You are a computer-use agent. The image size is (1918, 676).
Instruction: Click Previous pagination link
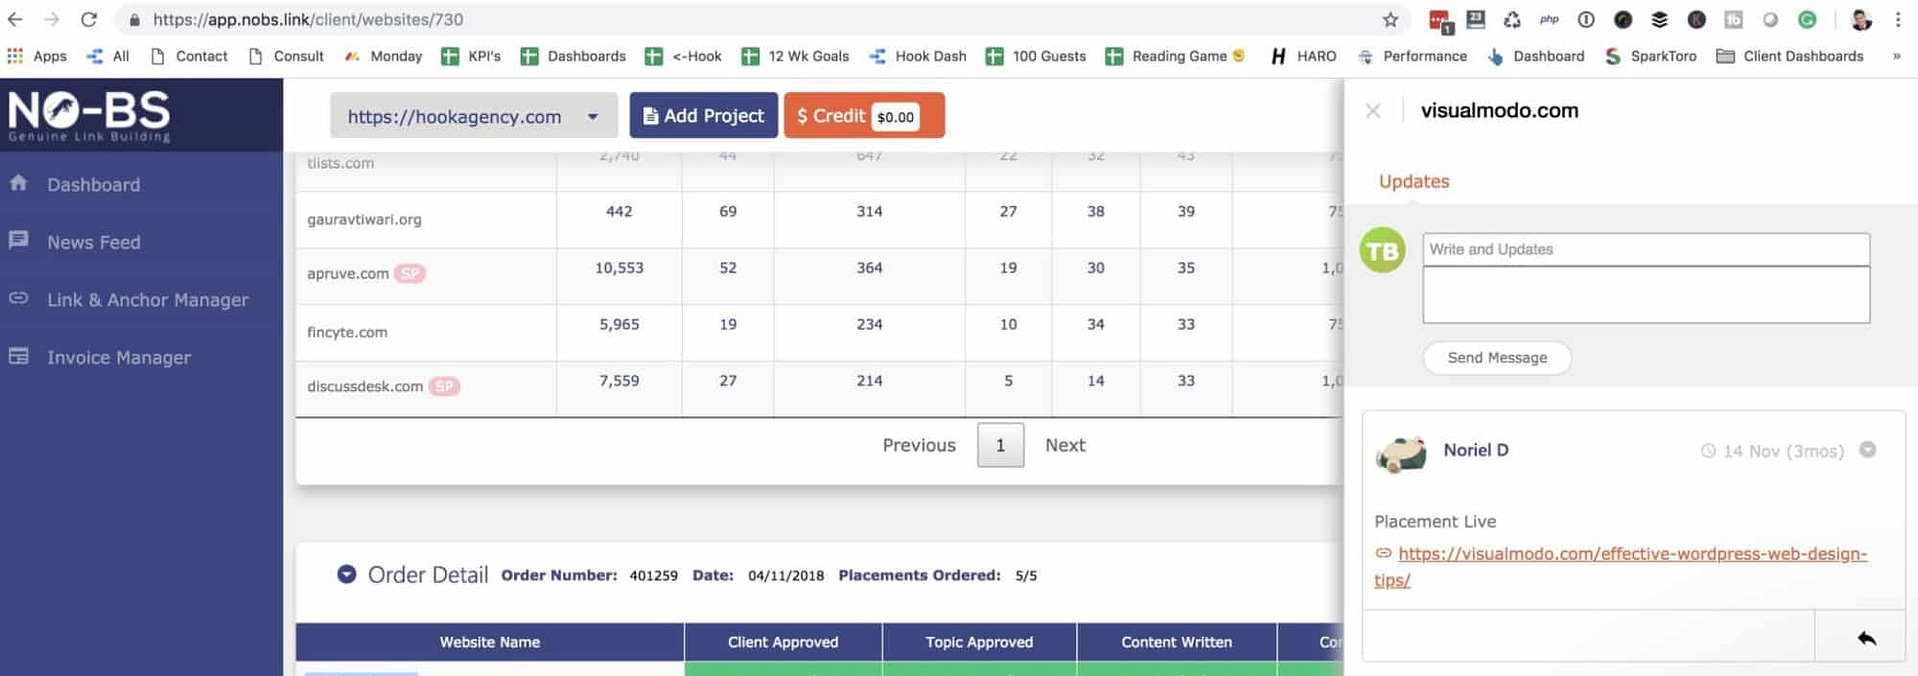919,445
